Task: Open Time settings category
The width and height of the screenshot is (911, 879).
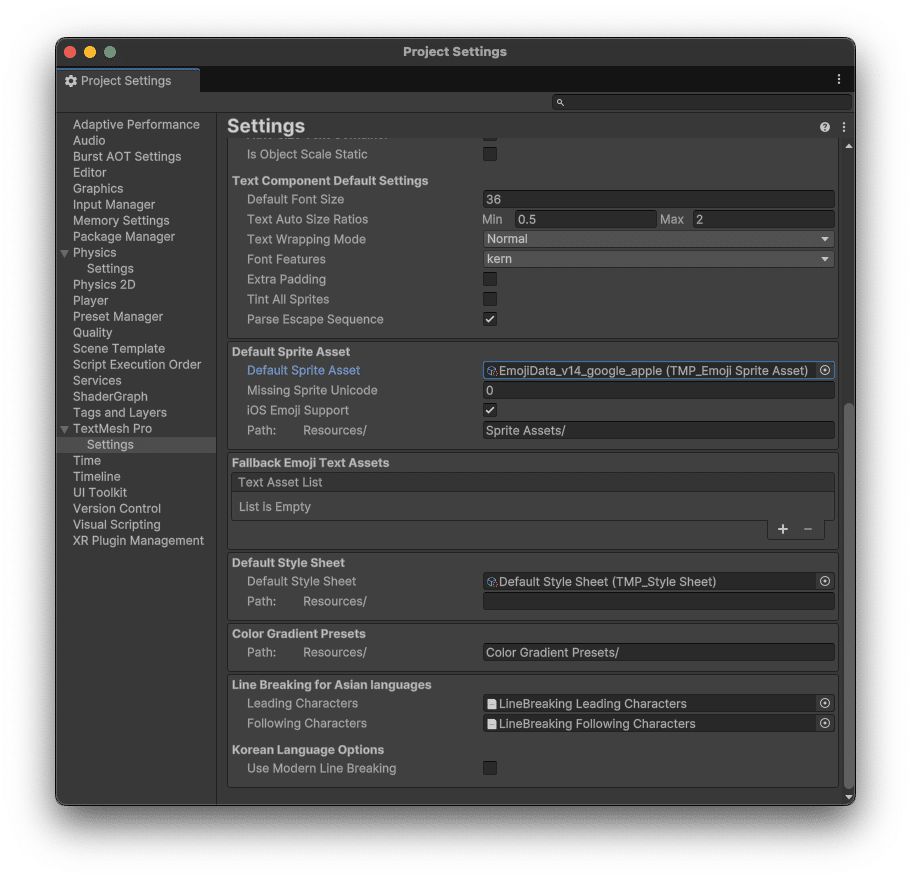Action: (x=87, y=460)
